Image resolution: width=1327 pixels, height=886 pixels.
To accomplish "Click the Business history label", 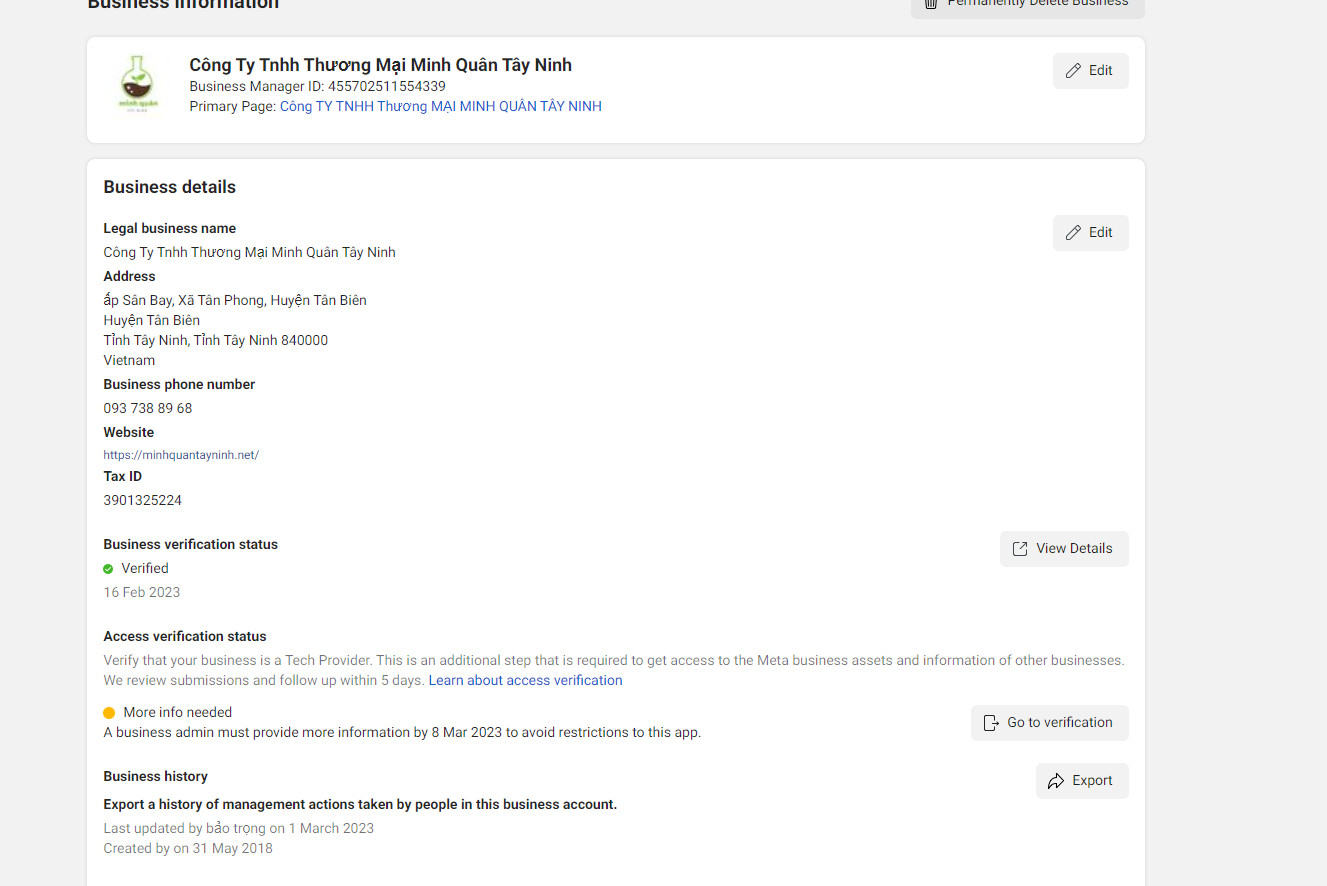I will (x=156, y=776).
